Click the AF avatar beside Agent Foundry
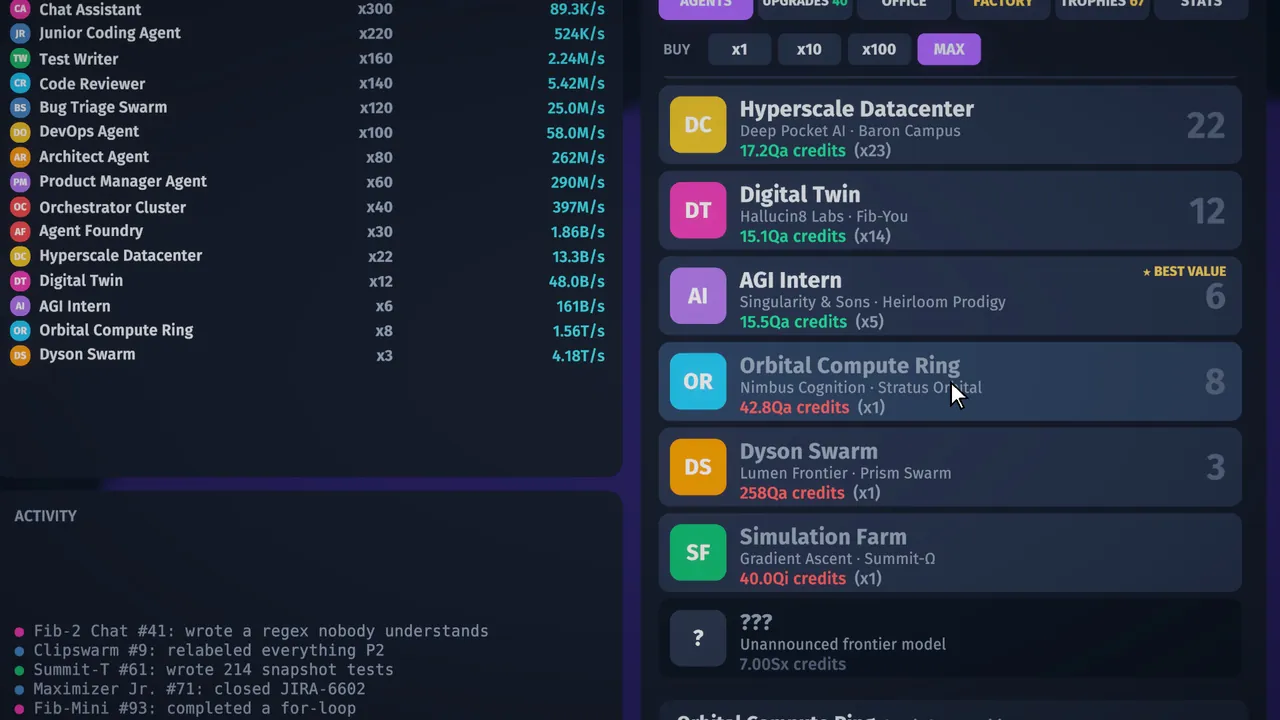The height and width of the screenshot is (720, 1280). coord(20,231)
